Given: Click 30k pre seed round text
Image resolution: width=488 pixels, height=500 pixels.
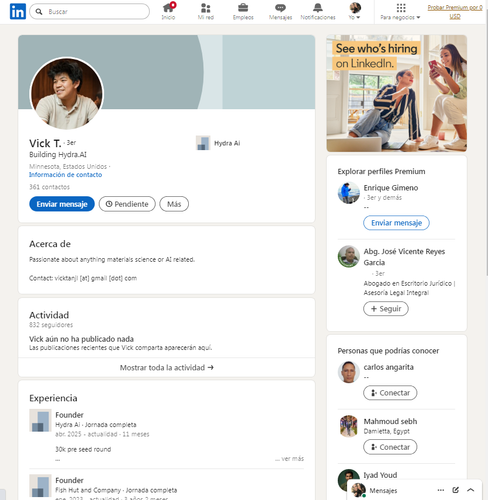Looking at the screenshot, I should (x=83, y=449).
